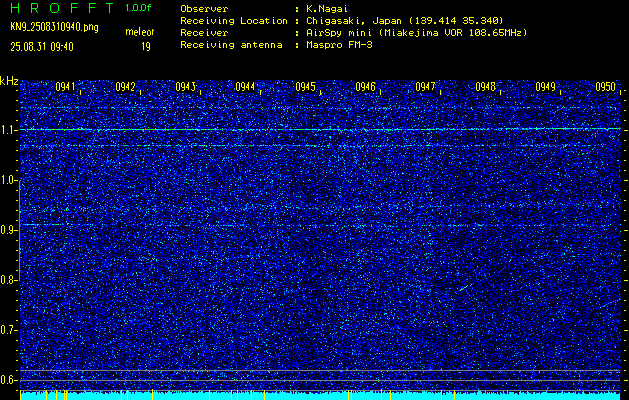Click the Receiving antenna label
This screenshot has width=629, height=400.
[231, 45]
